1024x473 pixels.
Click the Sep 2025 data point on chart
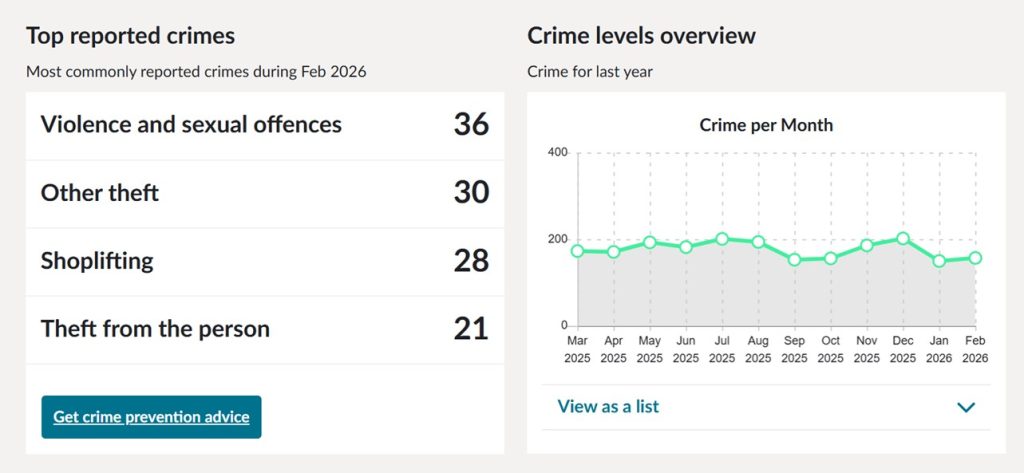click(x=794, y=259)
